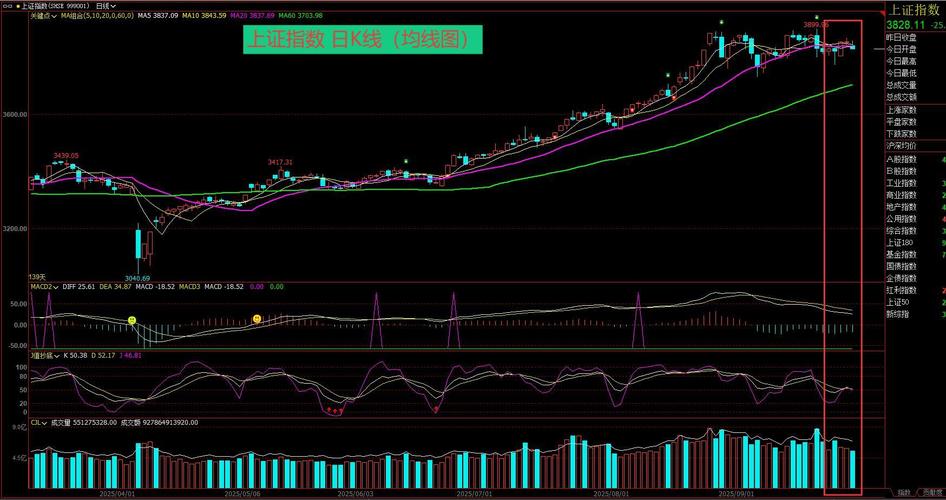Open the 日线 period dropdown
The image size is (946, 500).
pyautogui.click(x=105, y=5)
